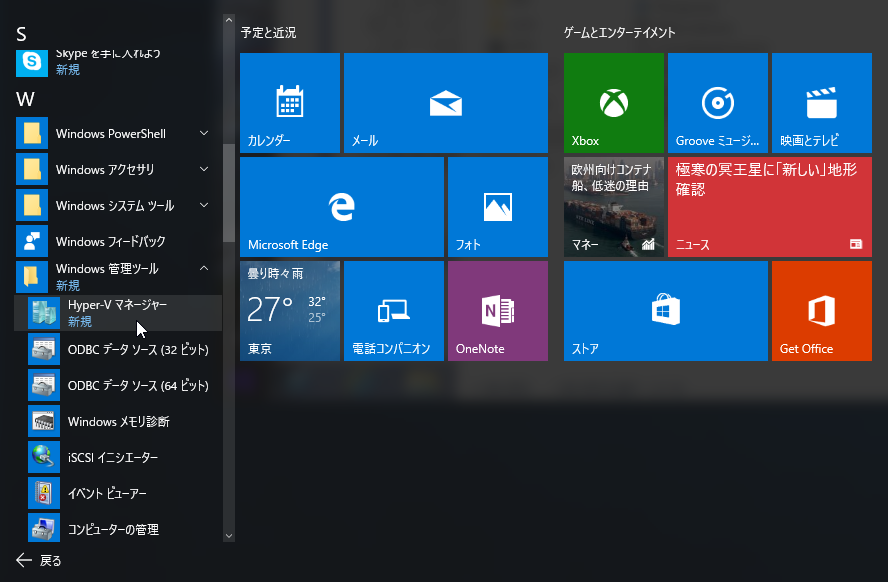This screenshot has width=888, height=582.
Task: Open the 映画とテレビ tile
Action: [x=822, y=103]
